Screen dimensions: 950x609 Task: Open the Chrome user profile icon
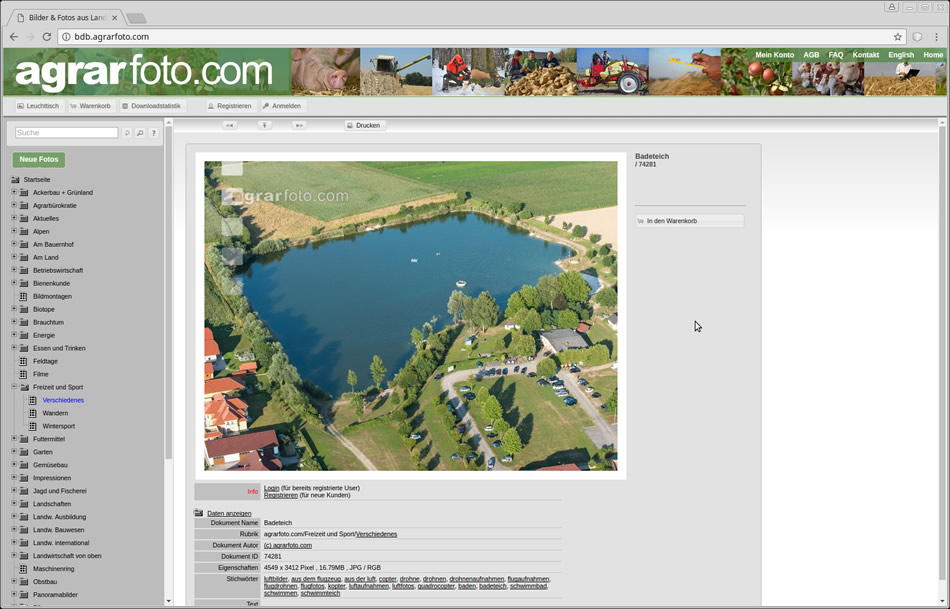point(891,7)
